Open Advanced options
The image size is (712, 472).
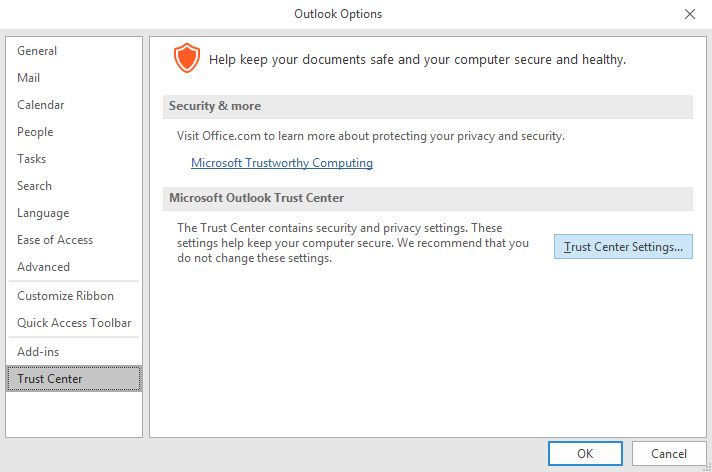(x=43, y=267)
